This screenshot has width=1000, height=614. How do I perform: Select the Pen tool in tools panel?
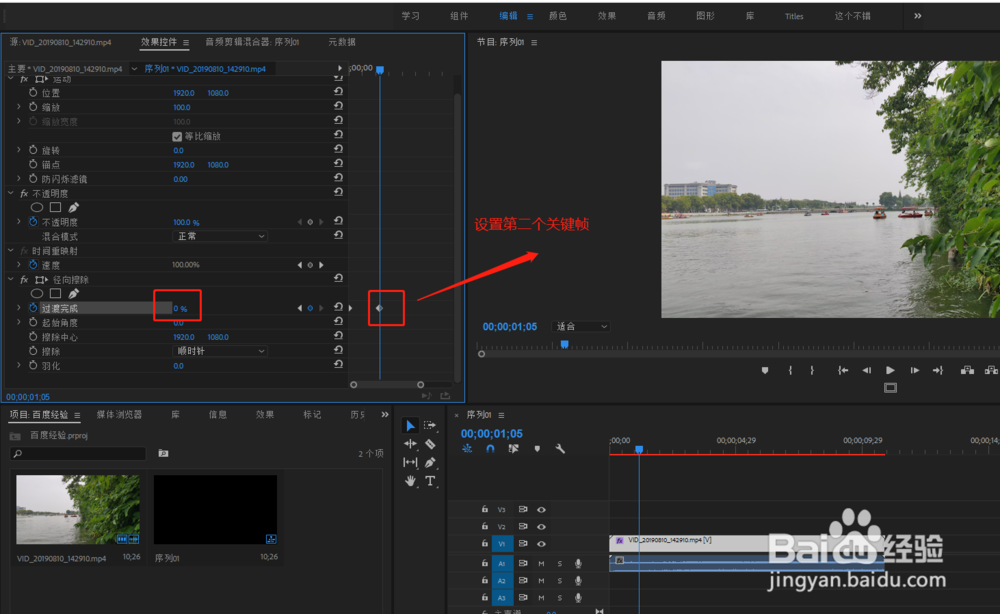point(430,462)
